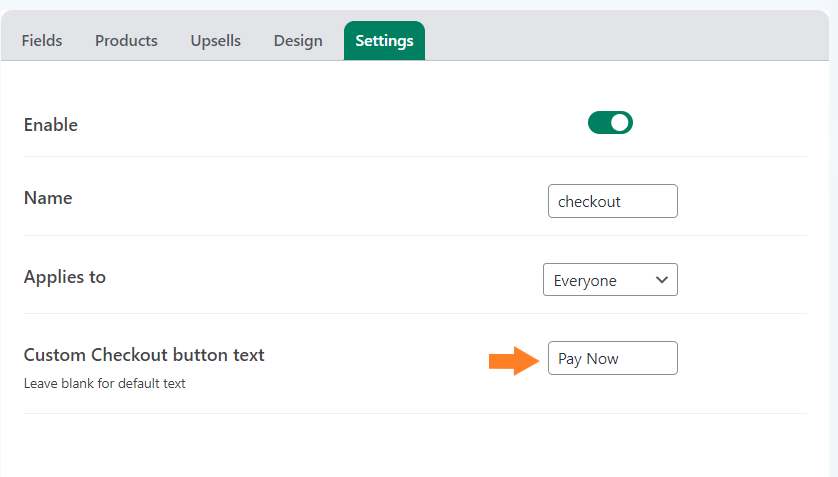
Task: Click the Name setting label
Action: click(48, 198)
